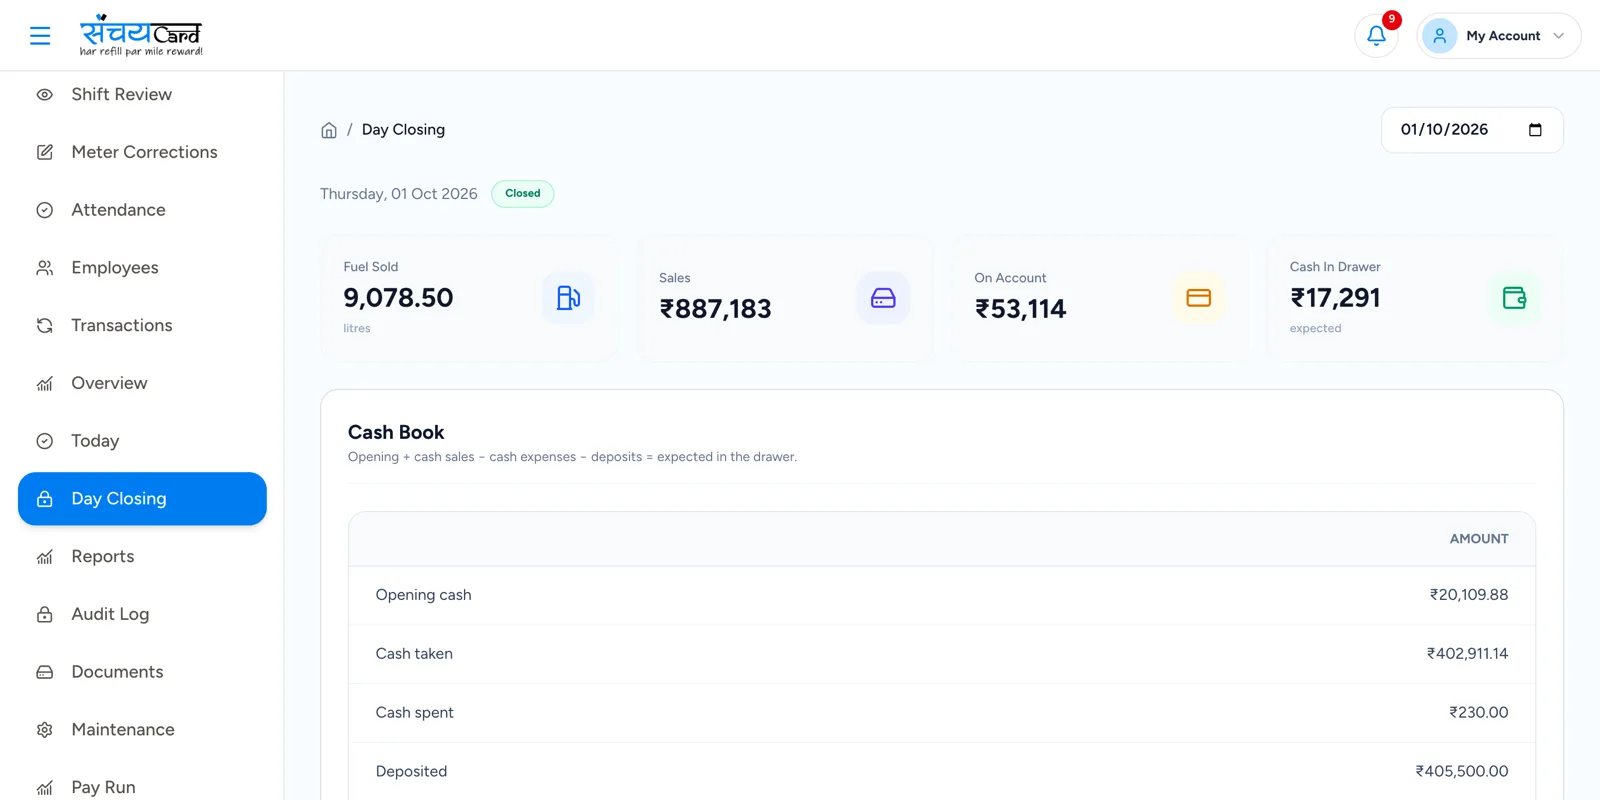Screen dimensions: 1600x800
Task: Open the notifications bell
Action: pyautogui.click(x=1376, y=36)
